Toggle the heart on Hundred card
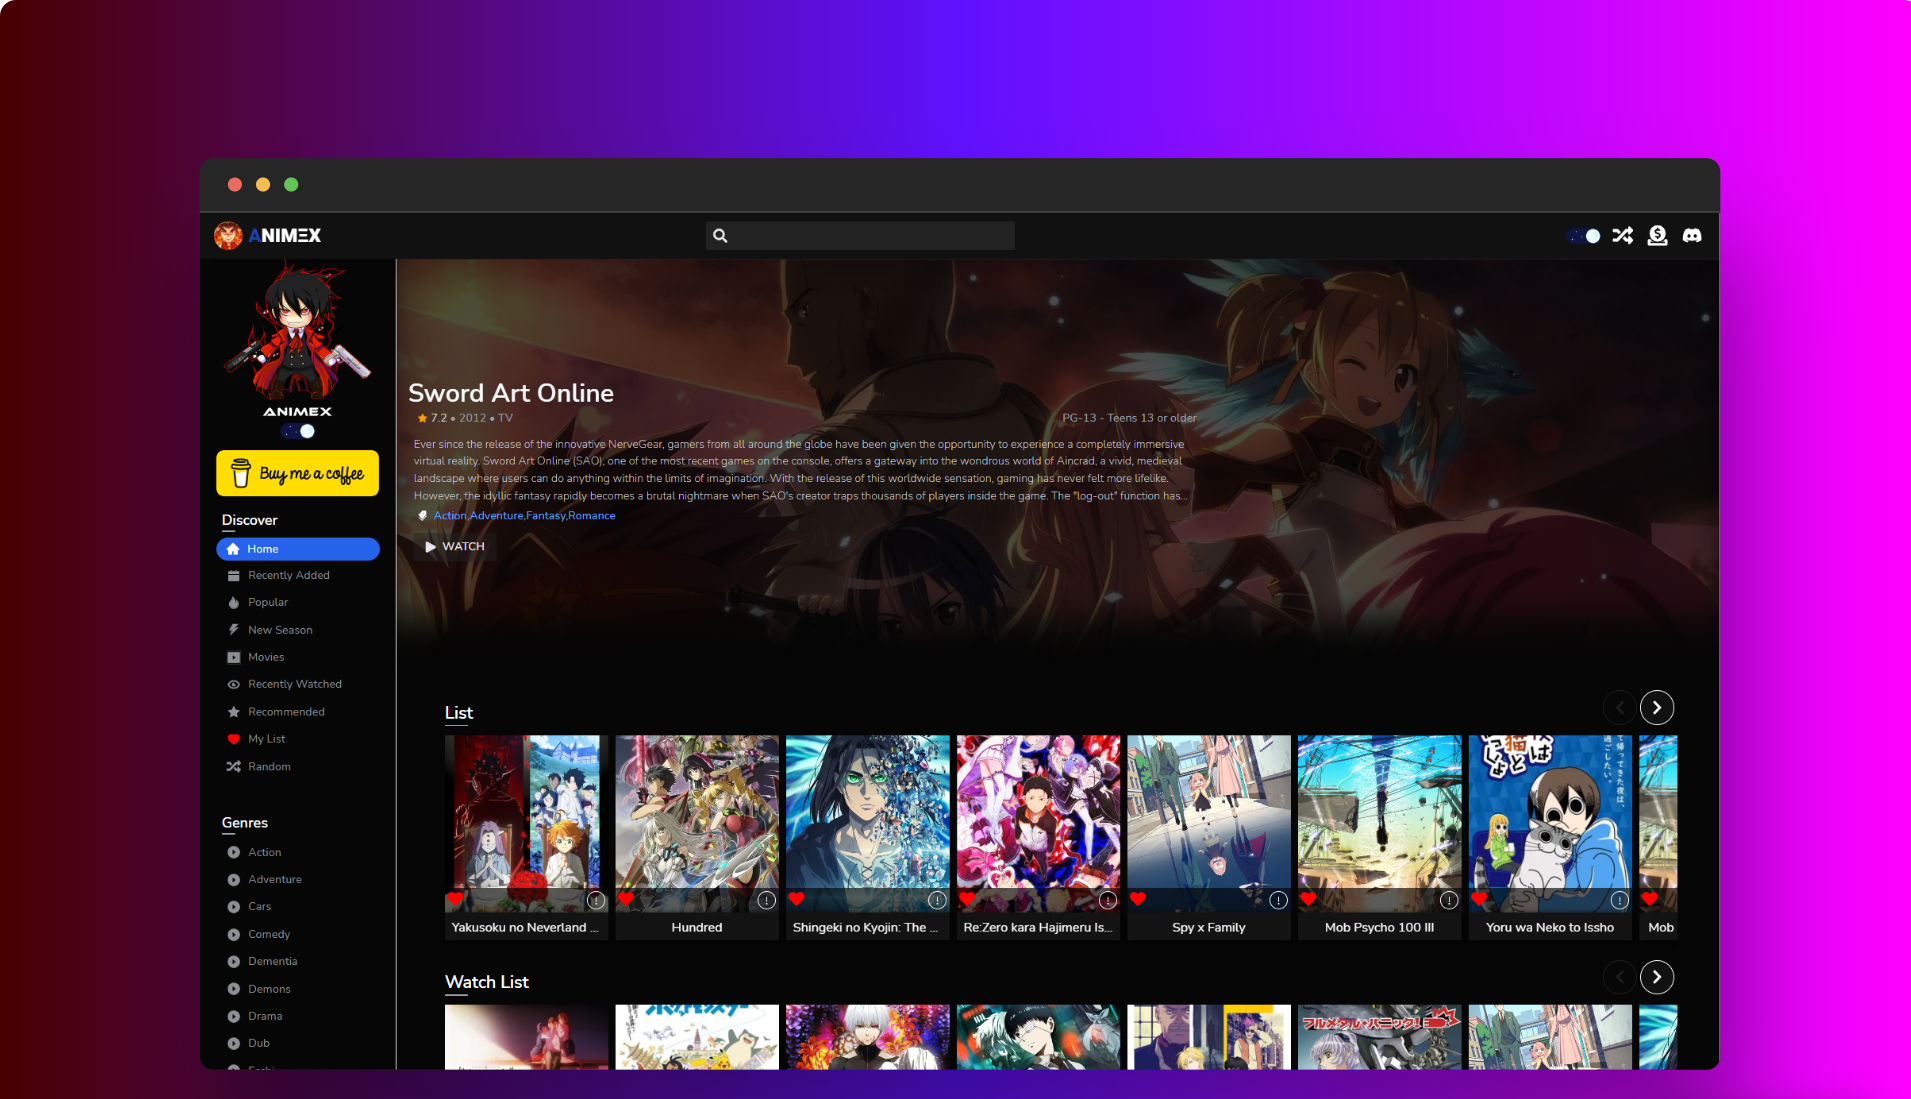 [x=626, y=899]
